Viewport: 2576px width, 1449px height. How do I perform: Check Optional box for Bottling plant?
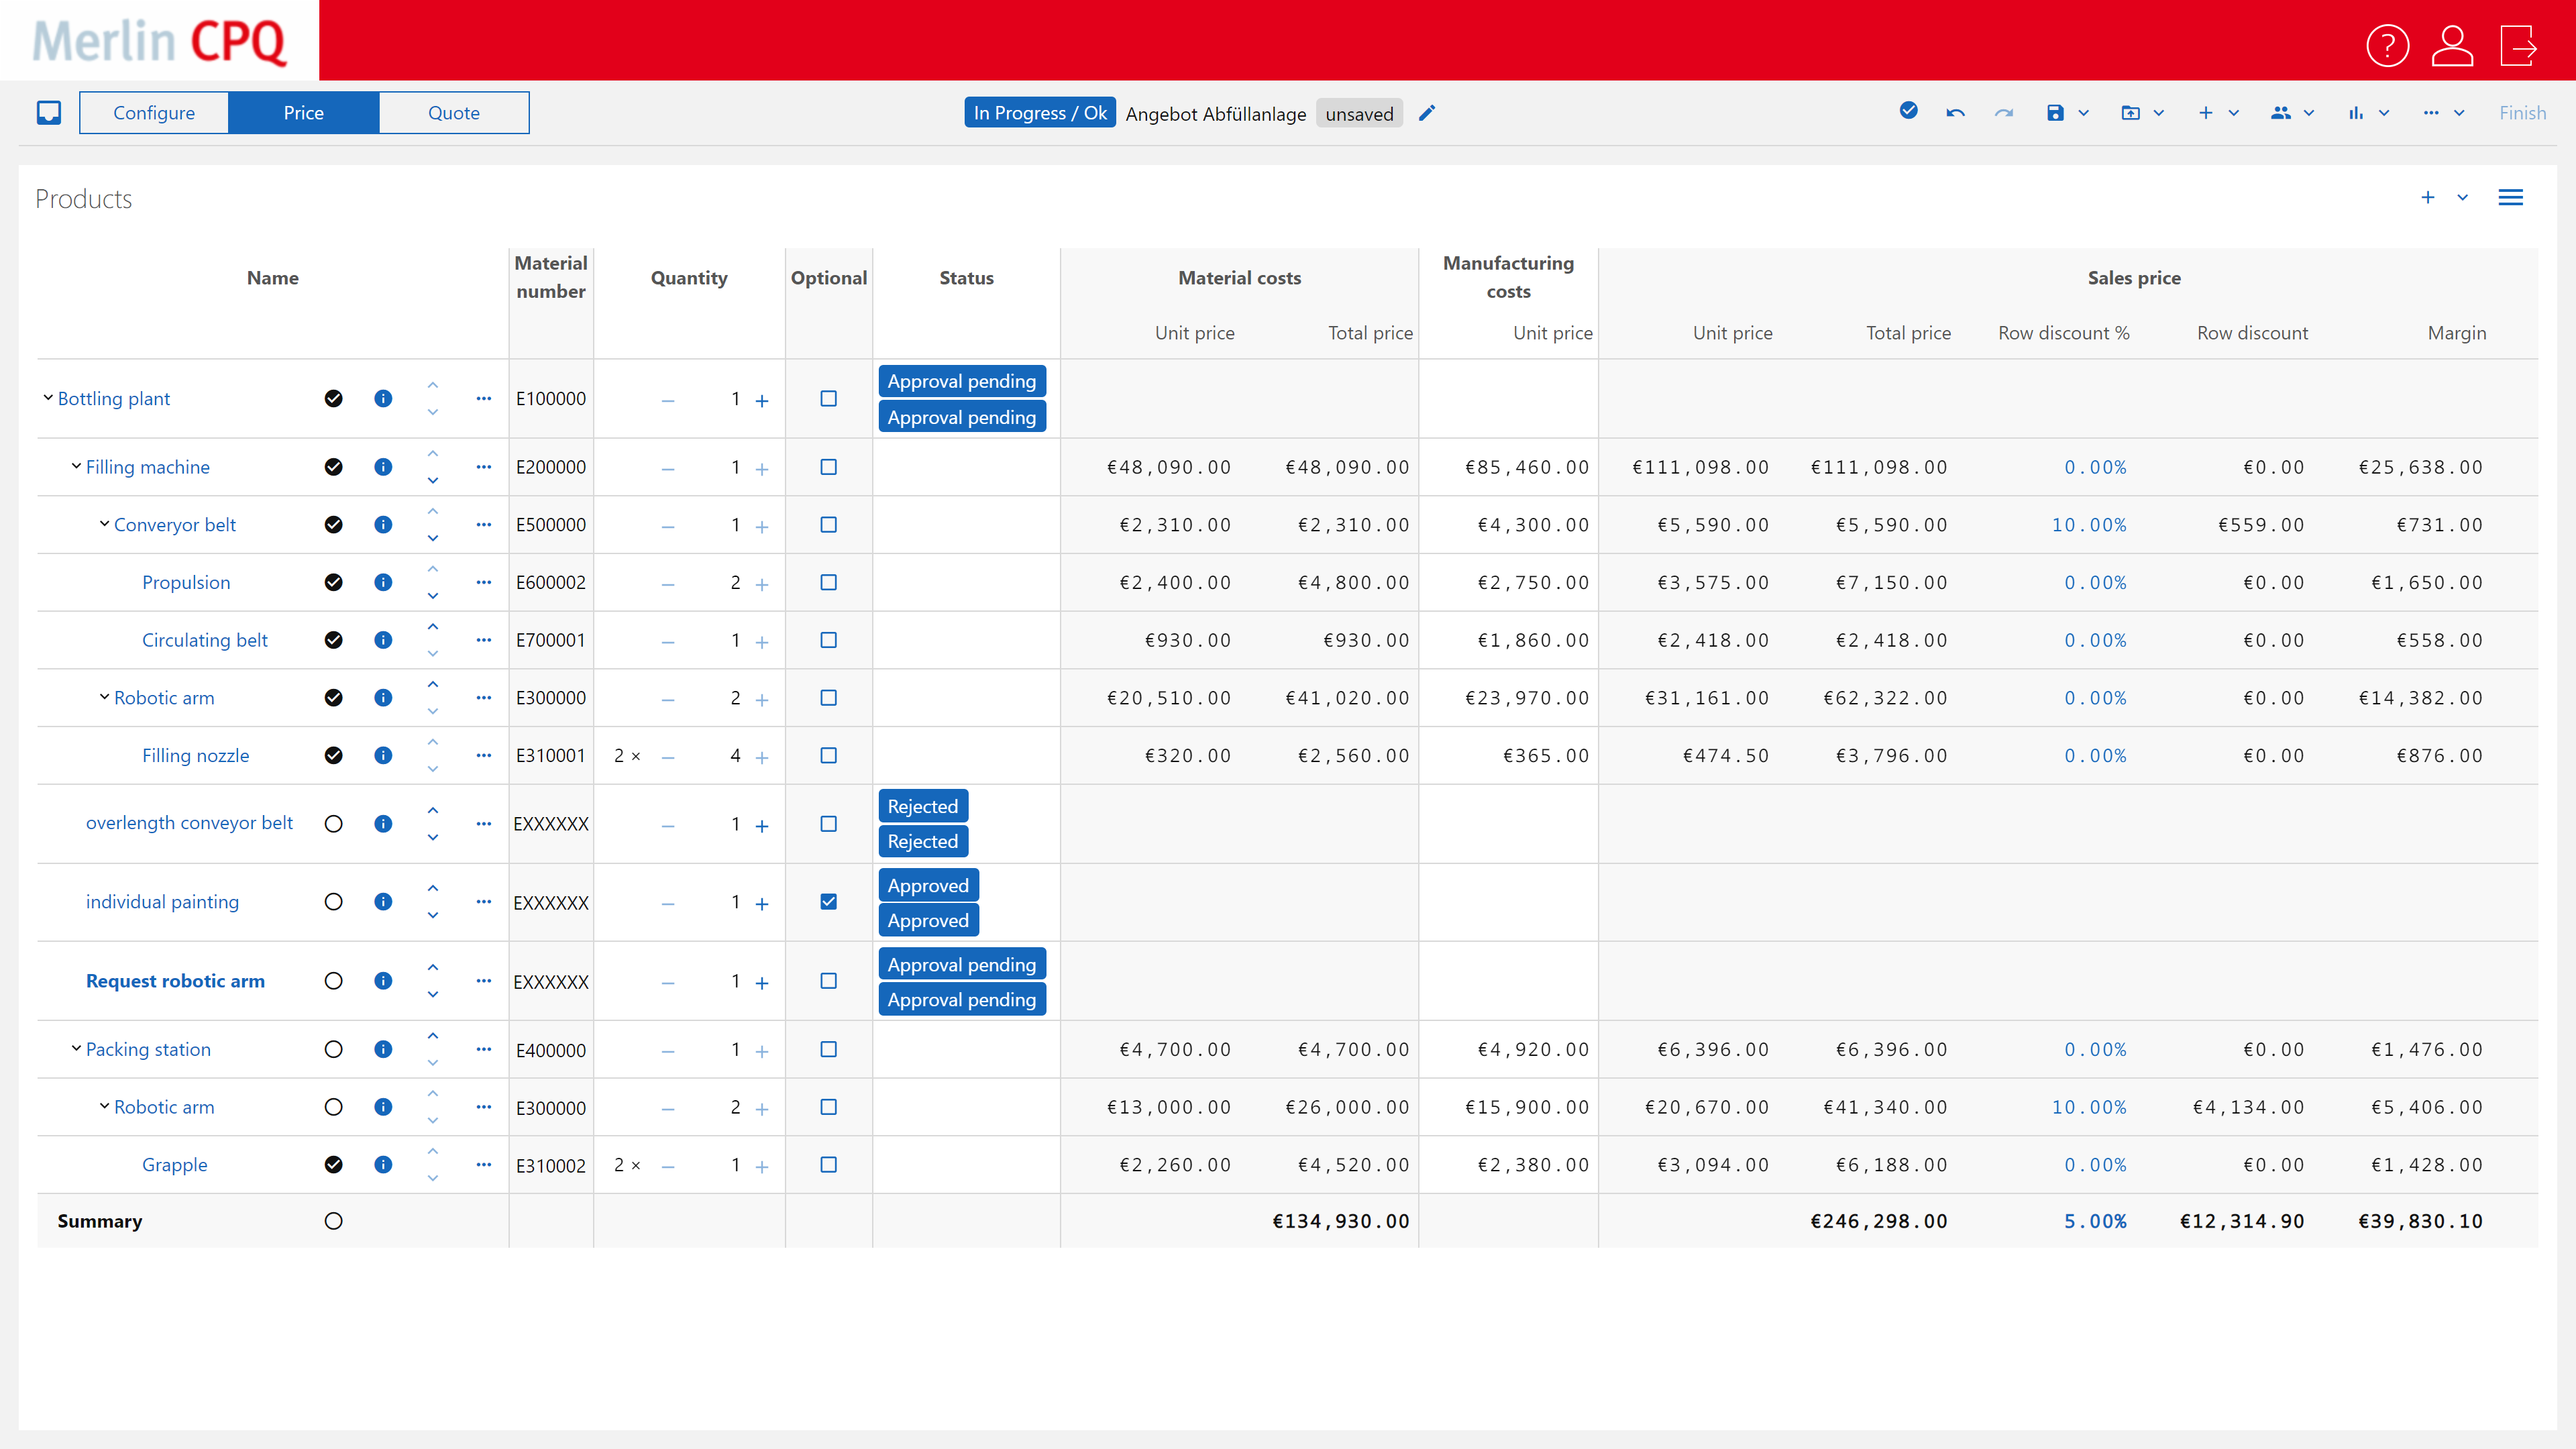coord(828,399)
